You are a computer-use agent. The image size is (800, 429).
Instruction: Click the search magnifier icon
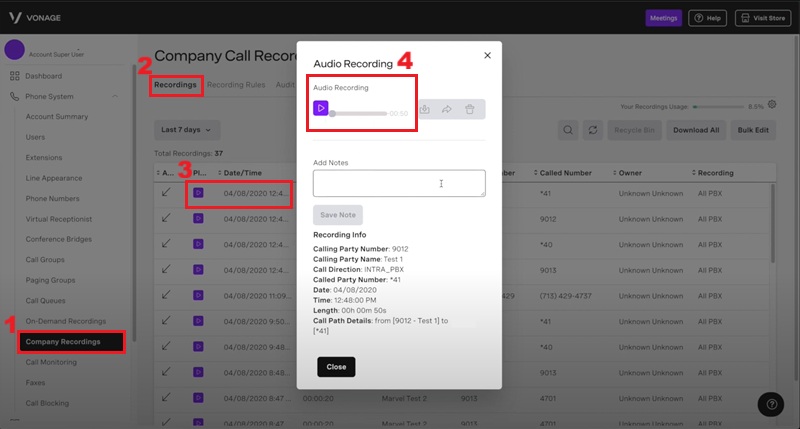coord(568,130)
